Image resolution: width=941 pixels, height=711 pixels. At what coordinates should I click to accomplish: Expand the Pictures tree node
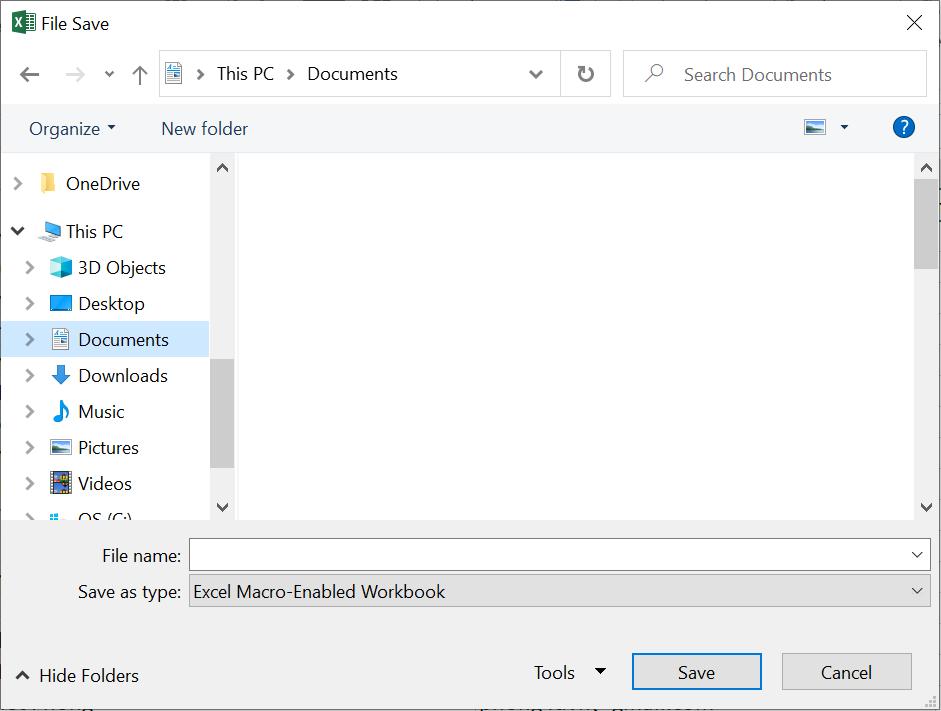click(x=29, y=448)
